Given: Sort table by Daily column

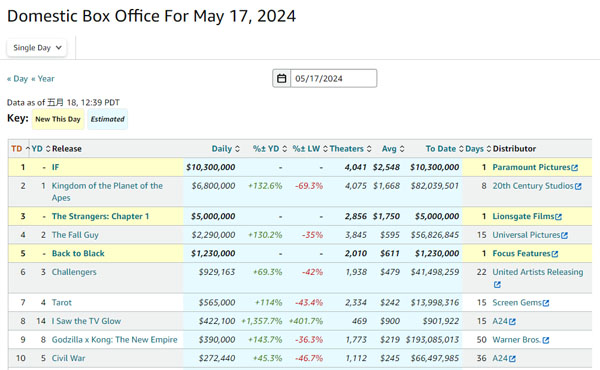Looking at the screenshot, I should (226, 149).
